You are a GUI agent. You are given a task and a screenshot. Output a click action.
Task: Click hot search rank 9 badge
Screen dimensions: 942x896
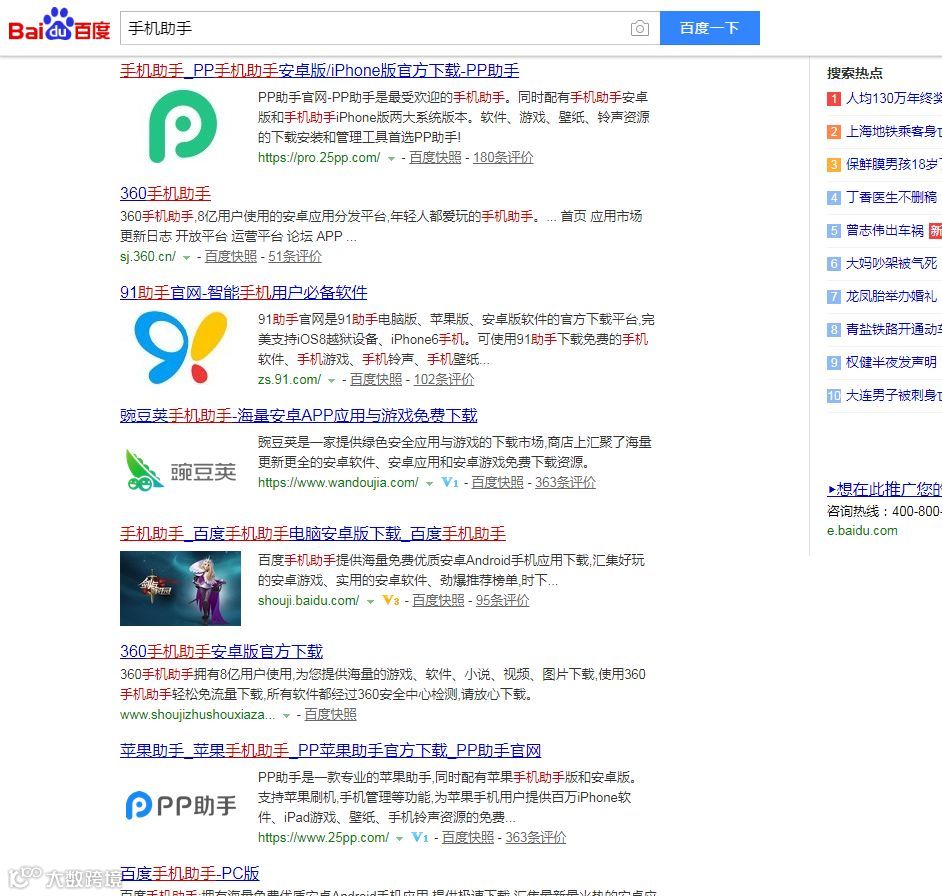point(834,363)
